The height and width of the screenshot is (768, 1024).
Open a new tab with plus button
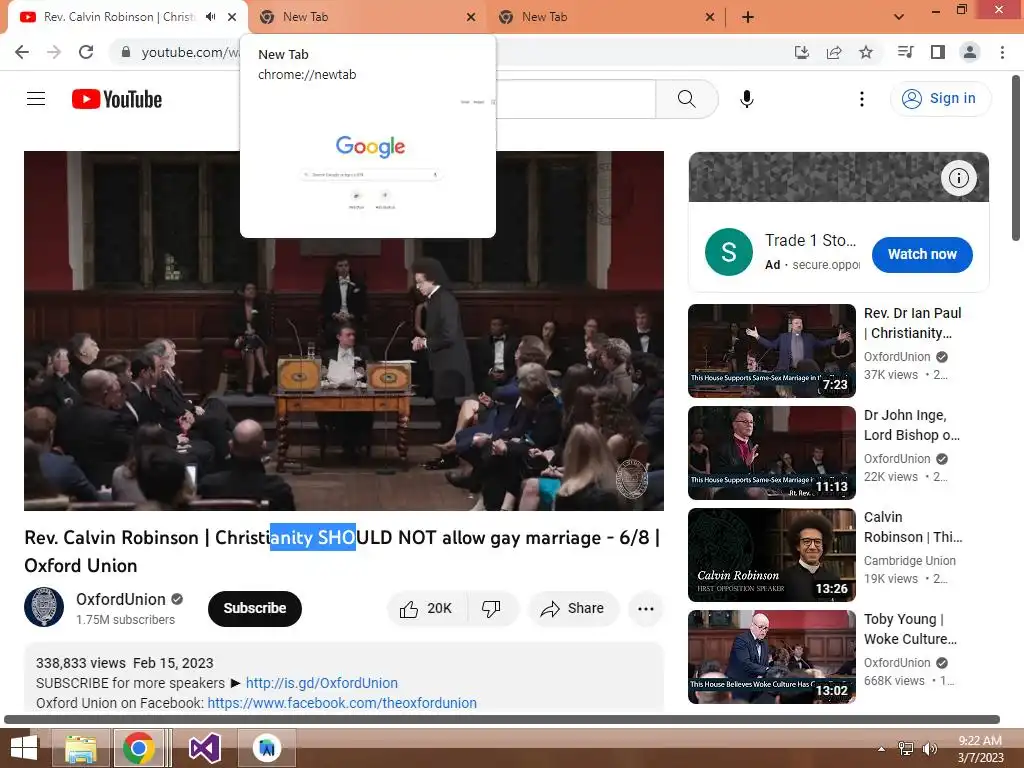coord(748,17)
